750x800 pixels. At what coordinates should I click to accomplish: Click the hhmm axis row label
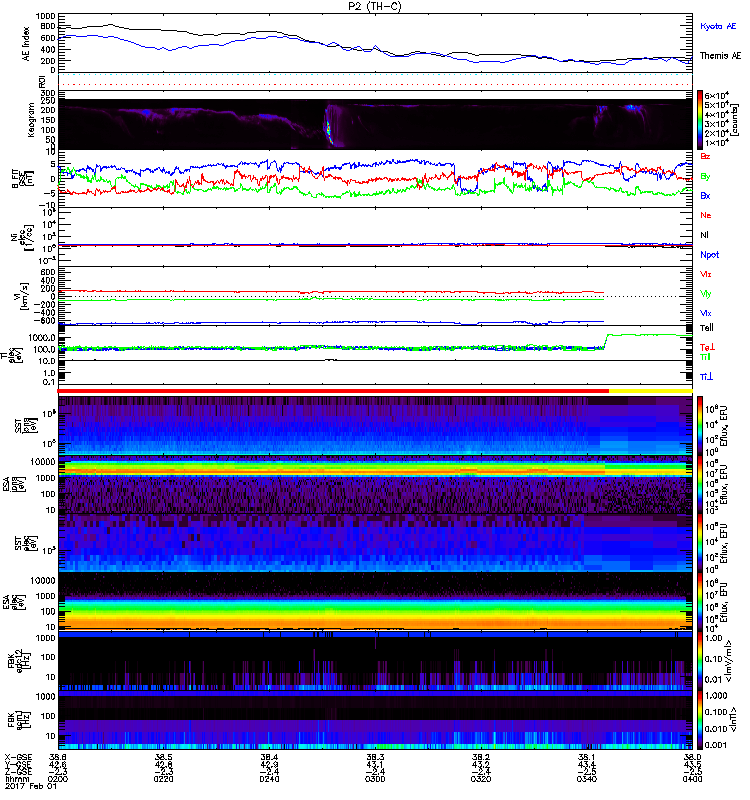tap(15, 779)
